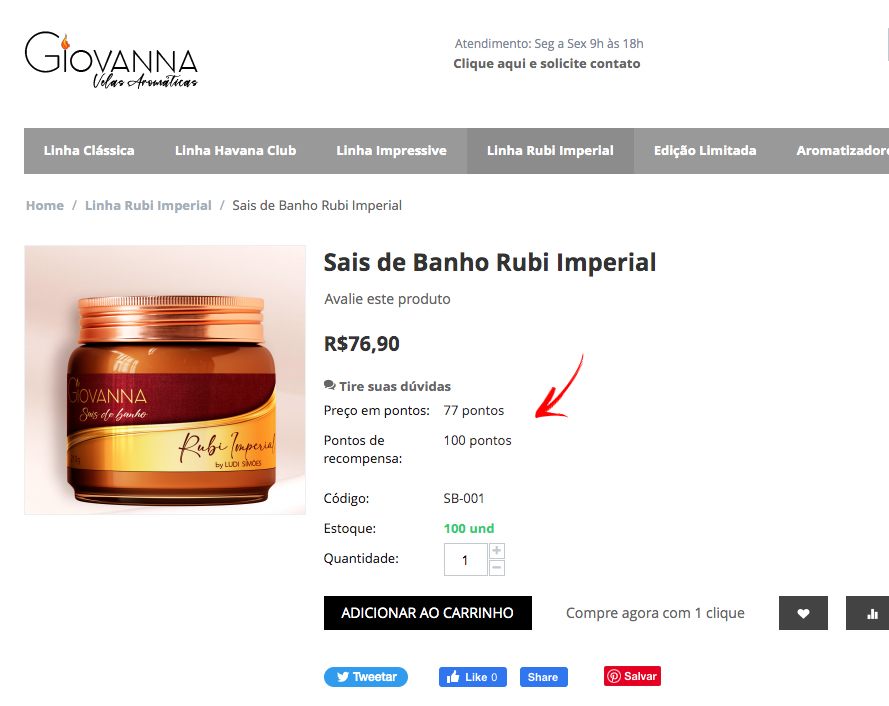Click Compre agora com 1 clique
Image resolution: width=889 pixels, height=706 pixels.
655,613
